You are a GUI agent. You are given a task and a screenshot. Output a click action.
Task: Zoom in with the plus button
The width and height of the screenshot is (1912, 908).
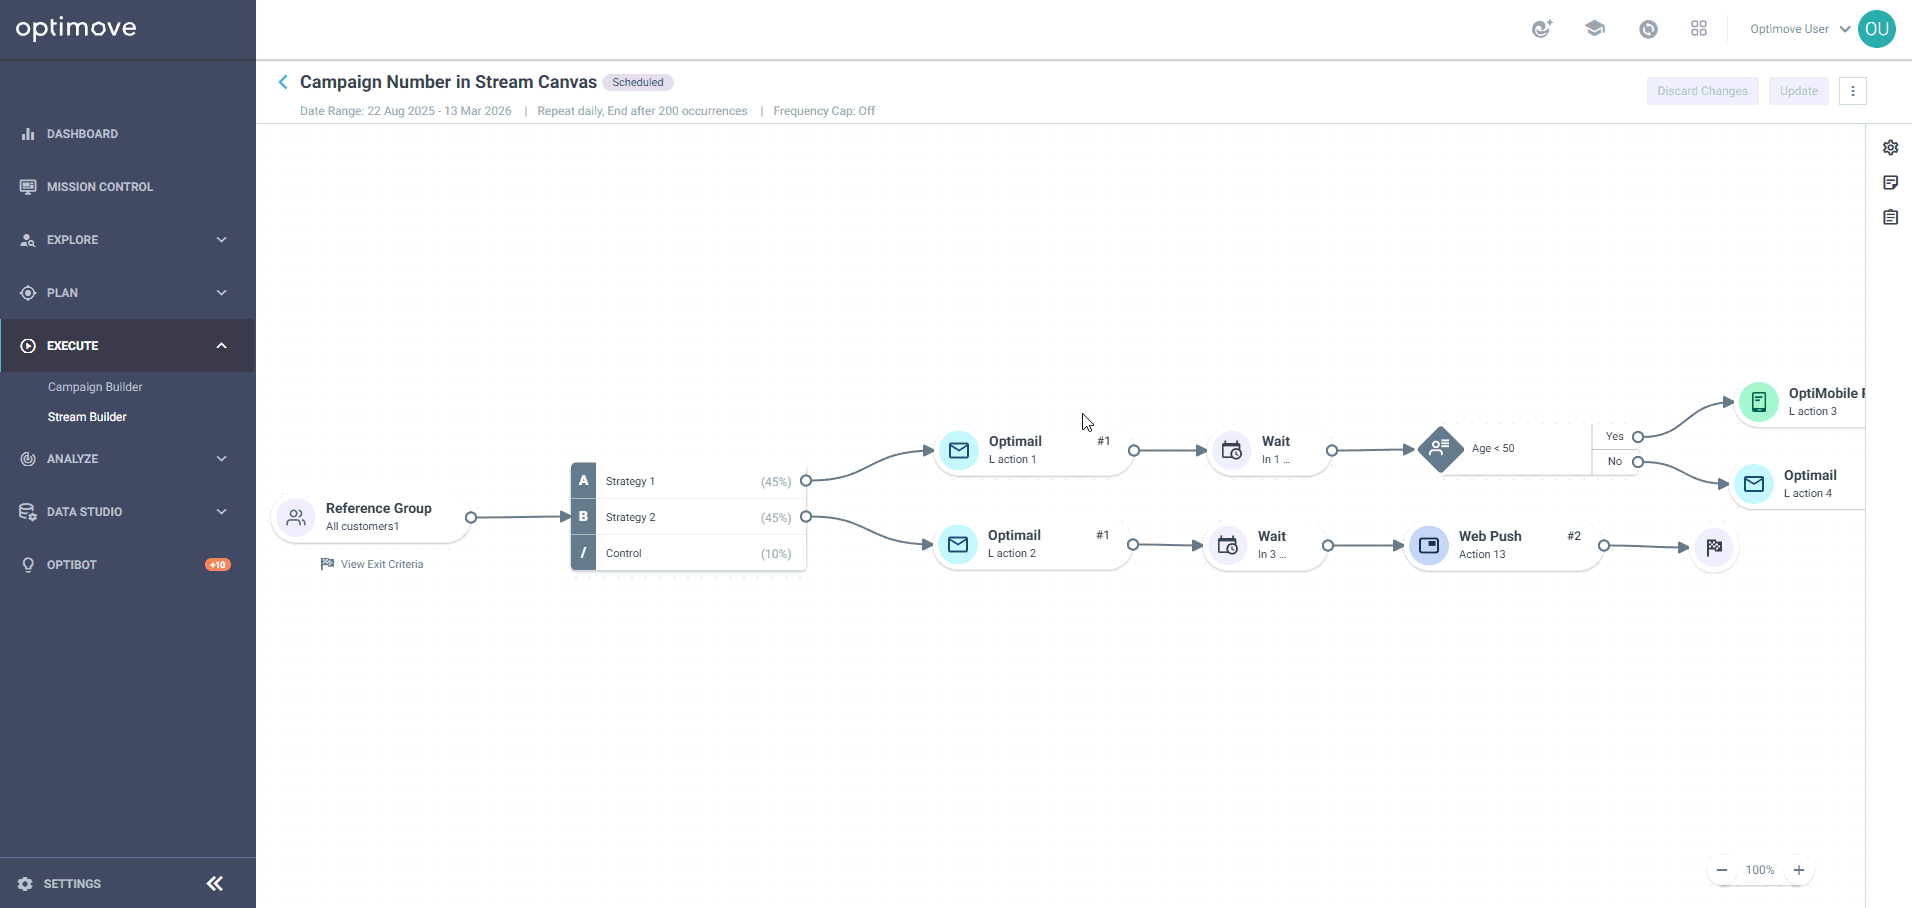coord(1799,870)
